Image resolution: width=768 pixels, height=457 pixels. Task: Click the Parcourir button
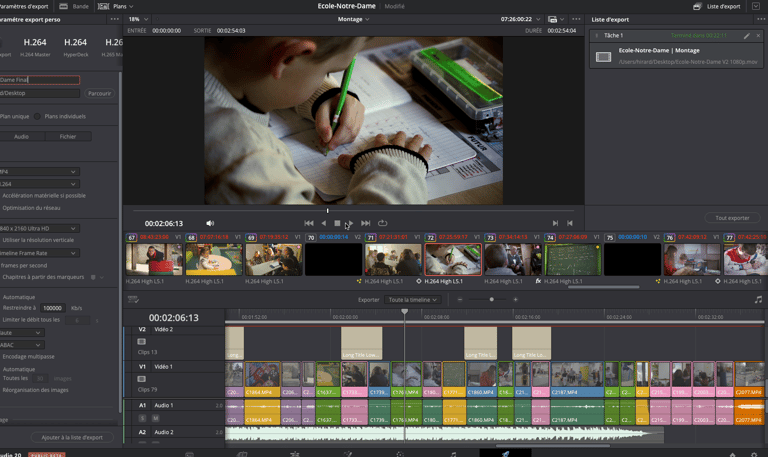pyautogui.click(x=99, y=93)
